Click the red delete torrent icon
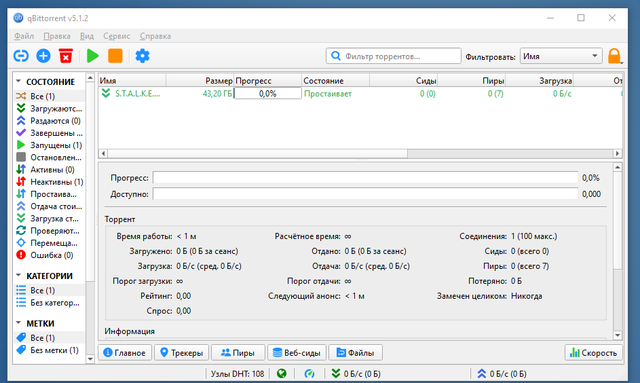This screenshot has height=383, width=640. tap(66, 56)
